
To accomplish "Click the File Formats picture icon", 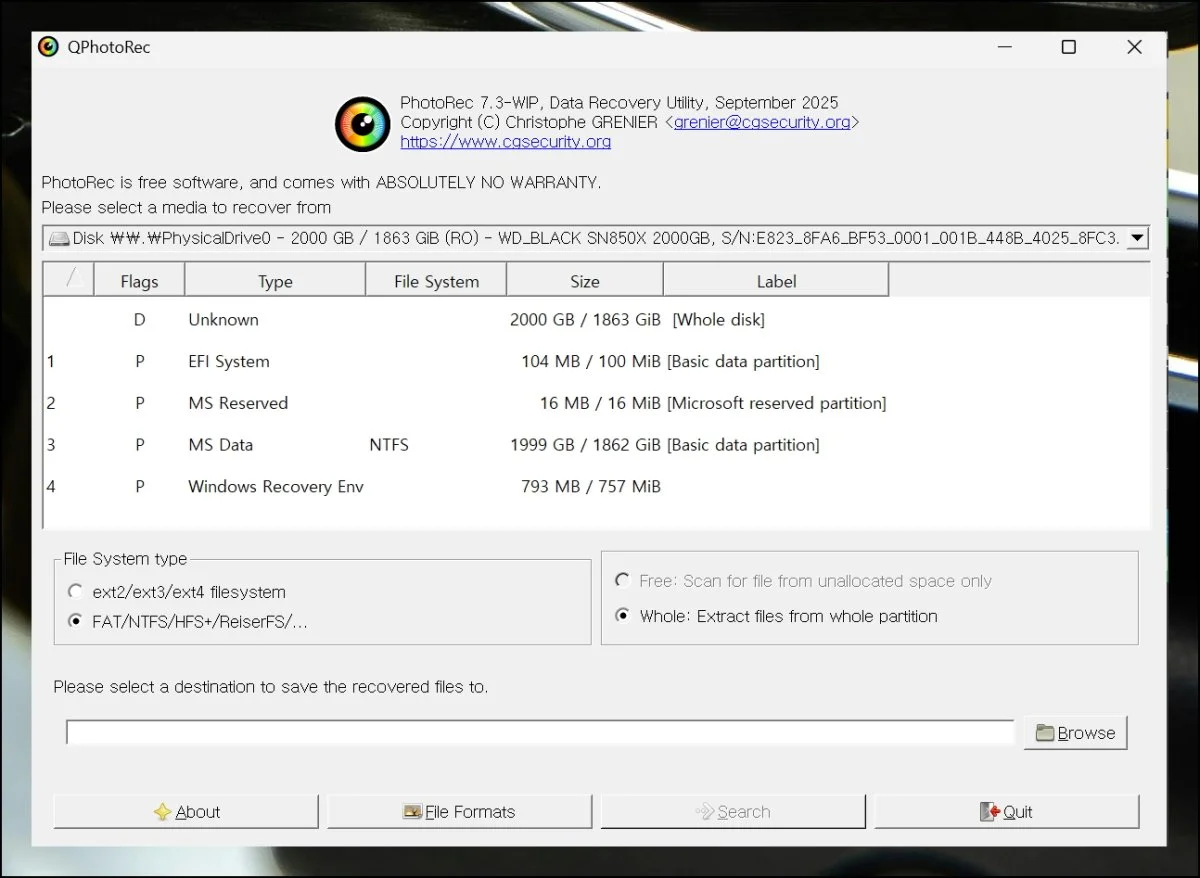I will [412, 812].
